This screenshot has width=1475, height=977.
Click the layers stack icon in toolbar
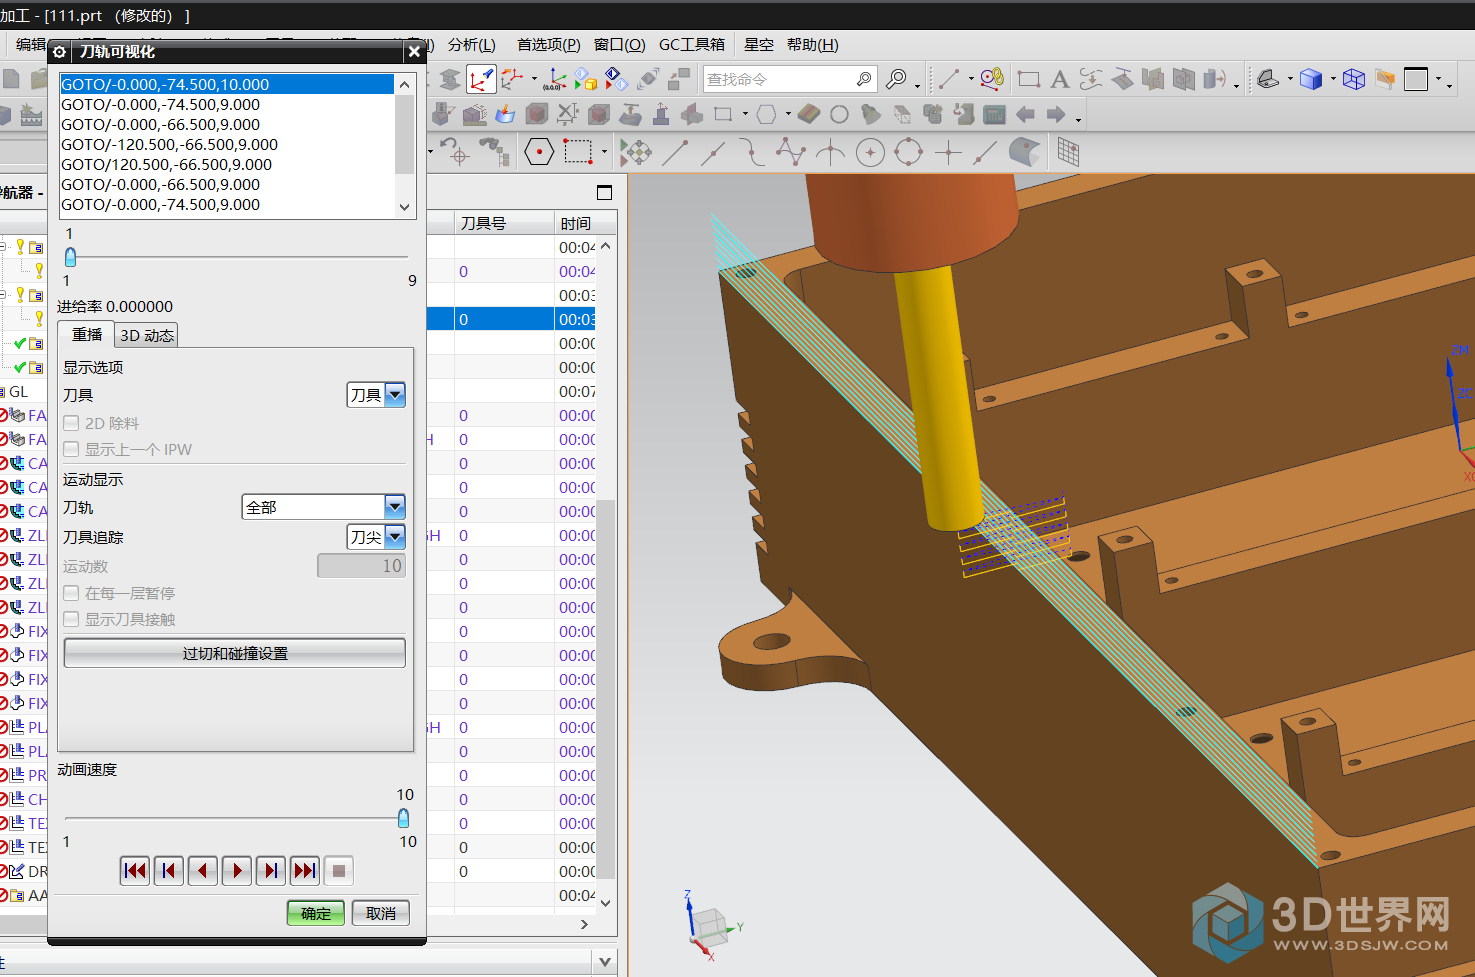point(450,79)
